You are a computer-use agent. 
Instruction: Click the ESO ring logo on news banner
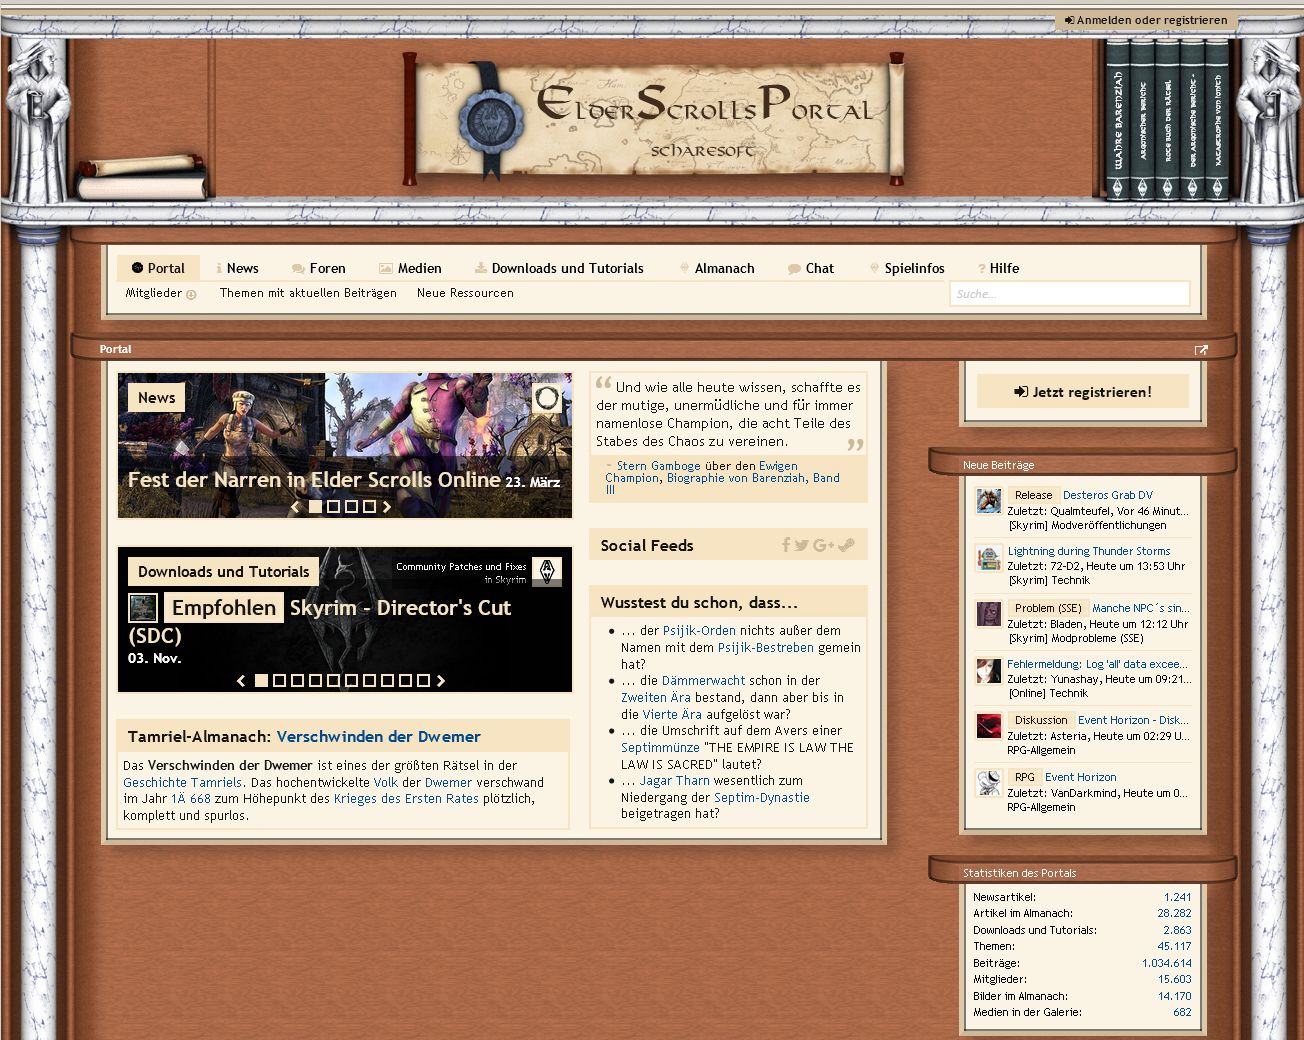point(547,398)
